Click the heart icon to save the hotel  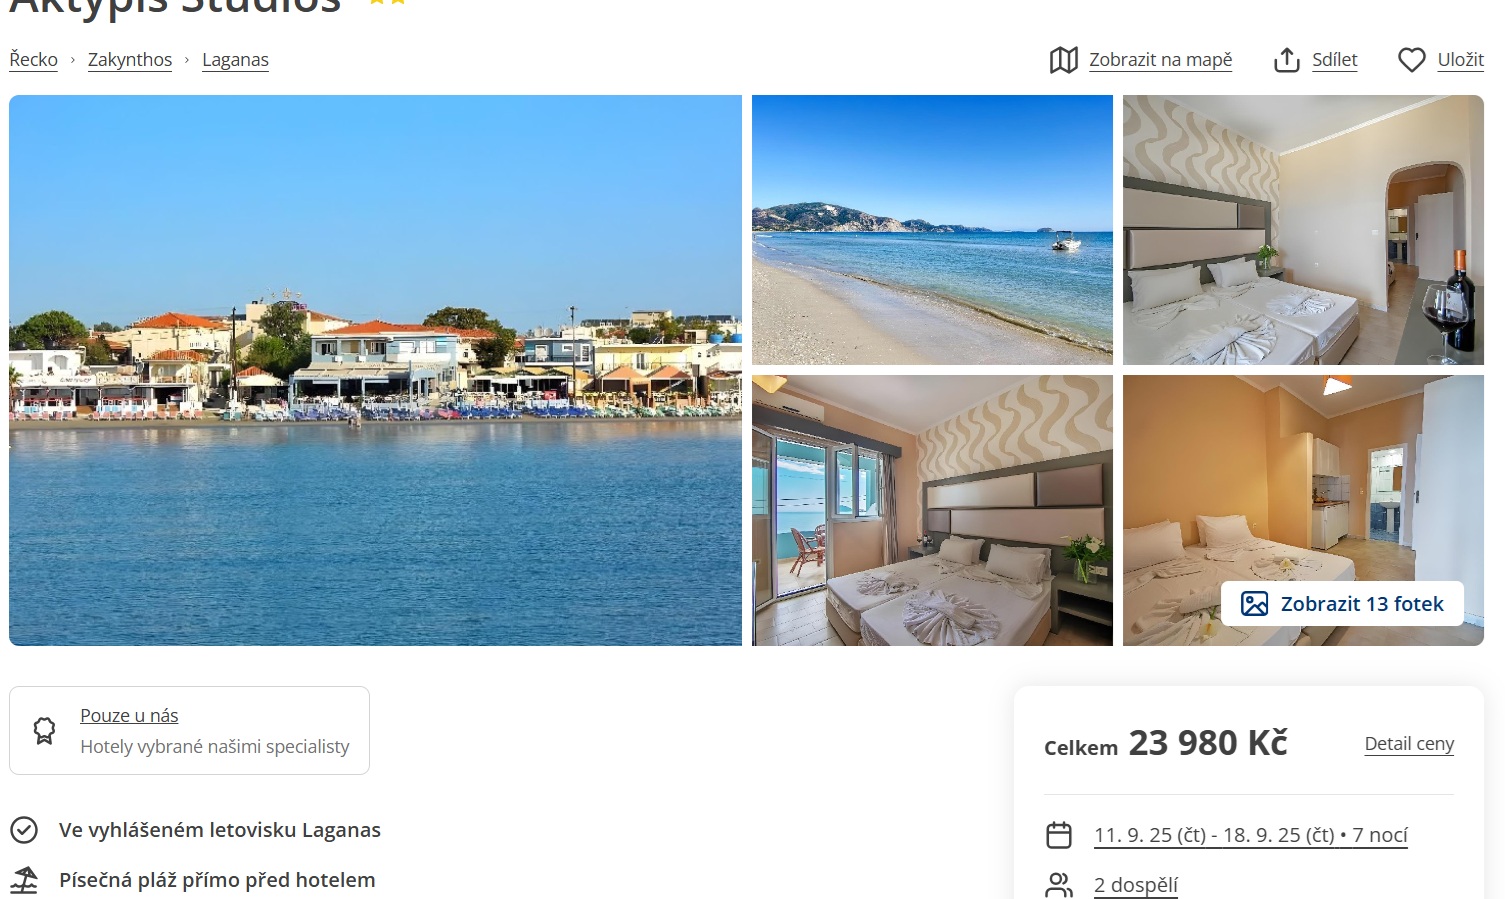tap(1411, 60)
